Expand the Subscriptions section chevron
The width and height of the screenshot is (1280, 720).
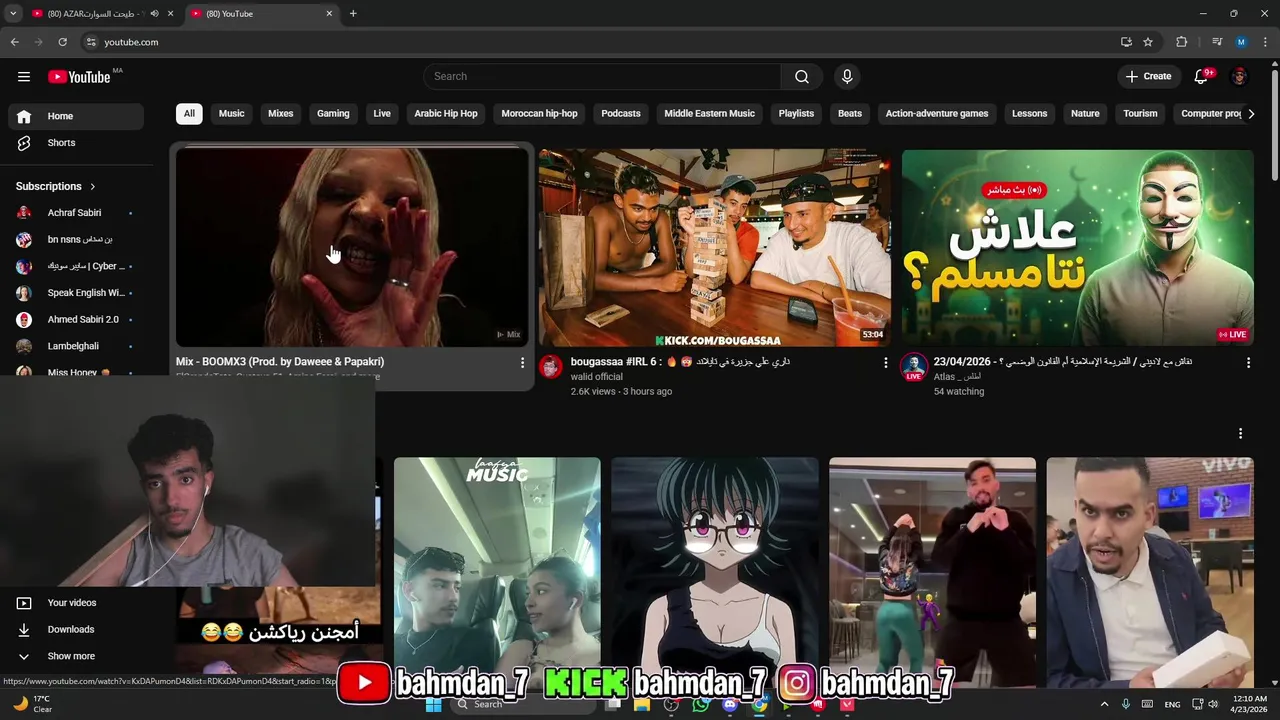pyautogui.click(x=93, y=187)
